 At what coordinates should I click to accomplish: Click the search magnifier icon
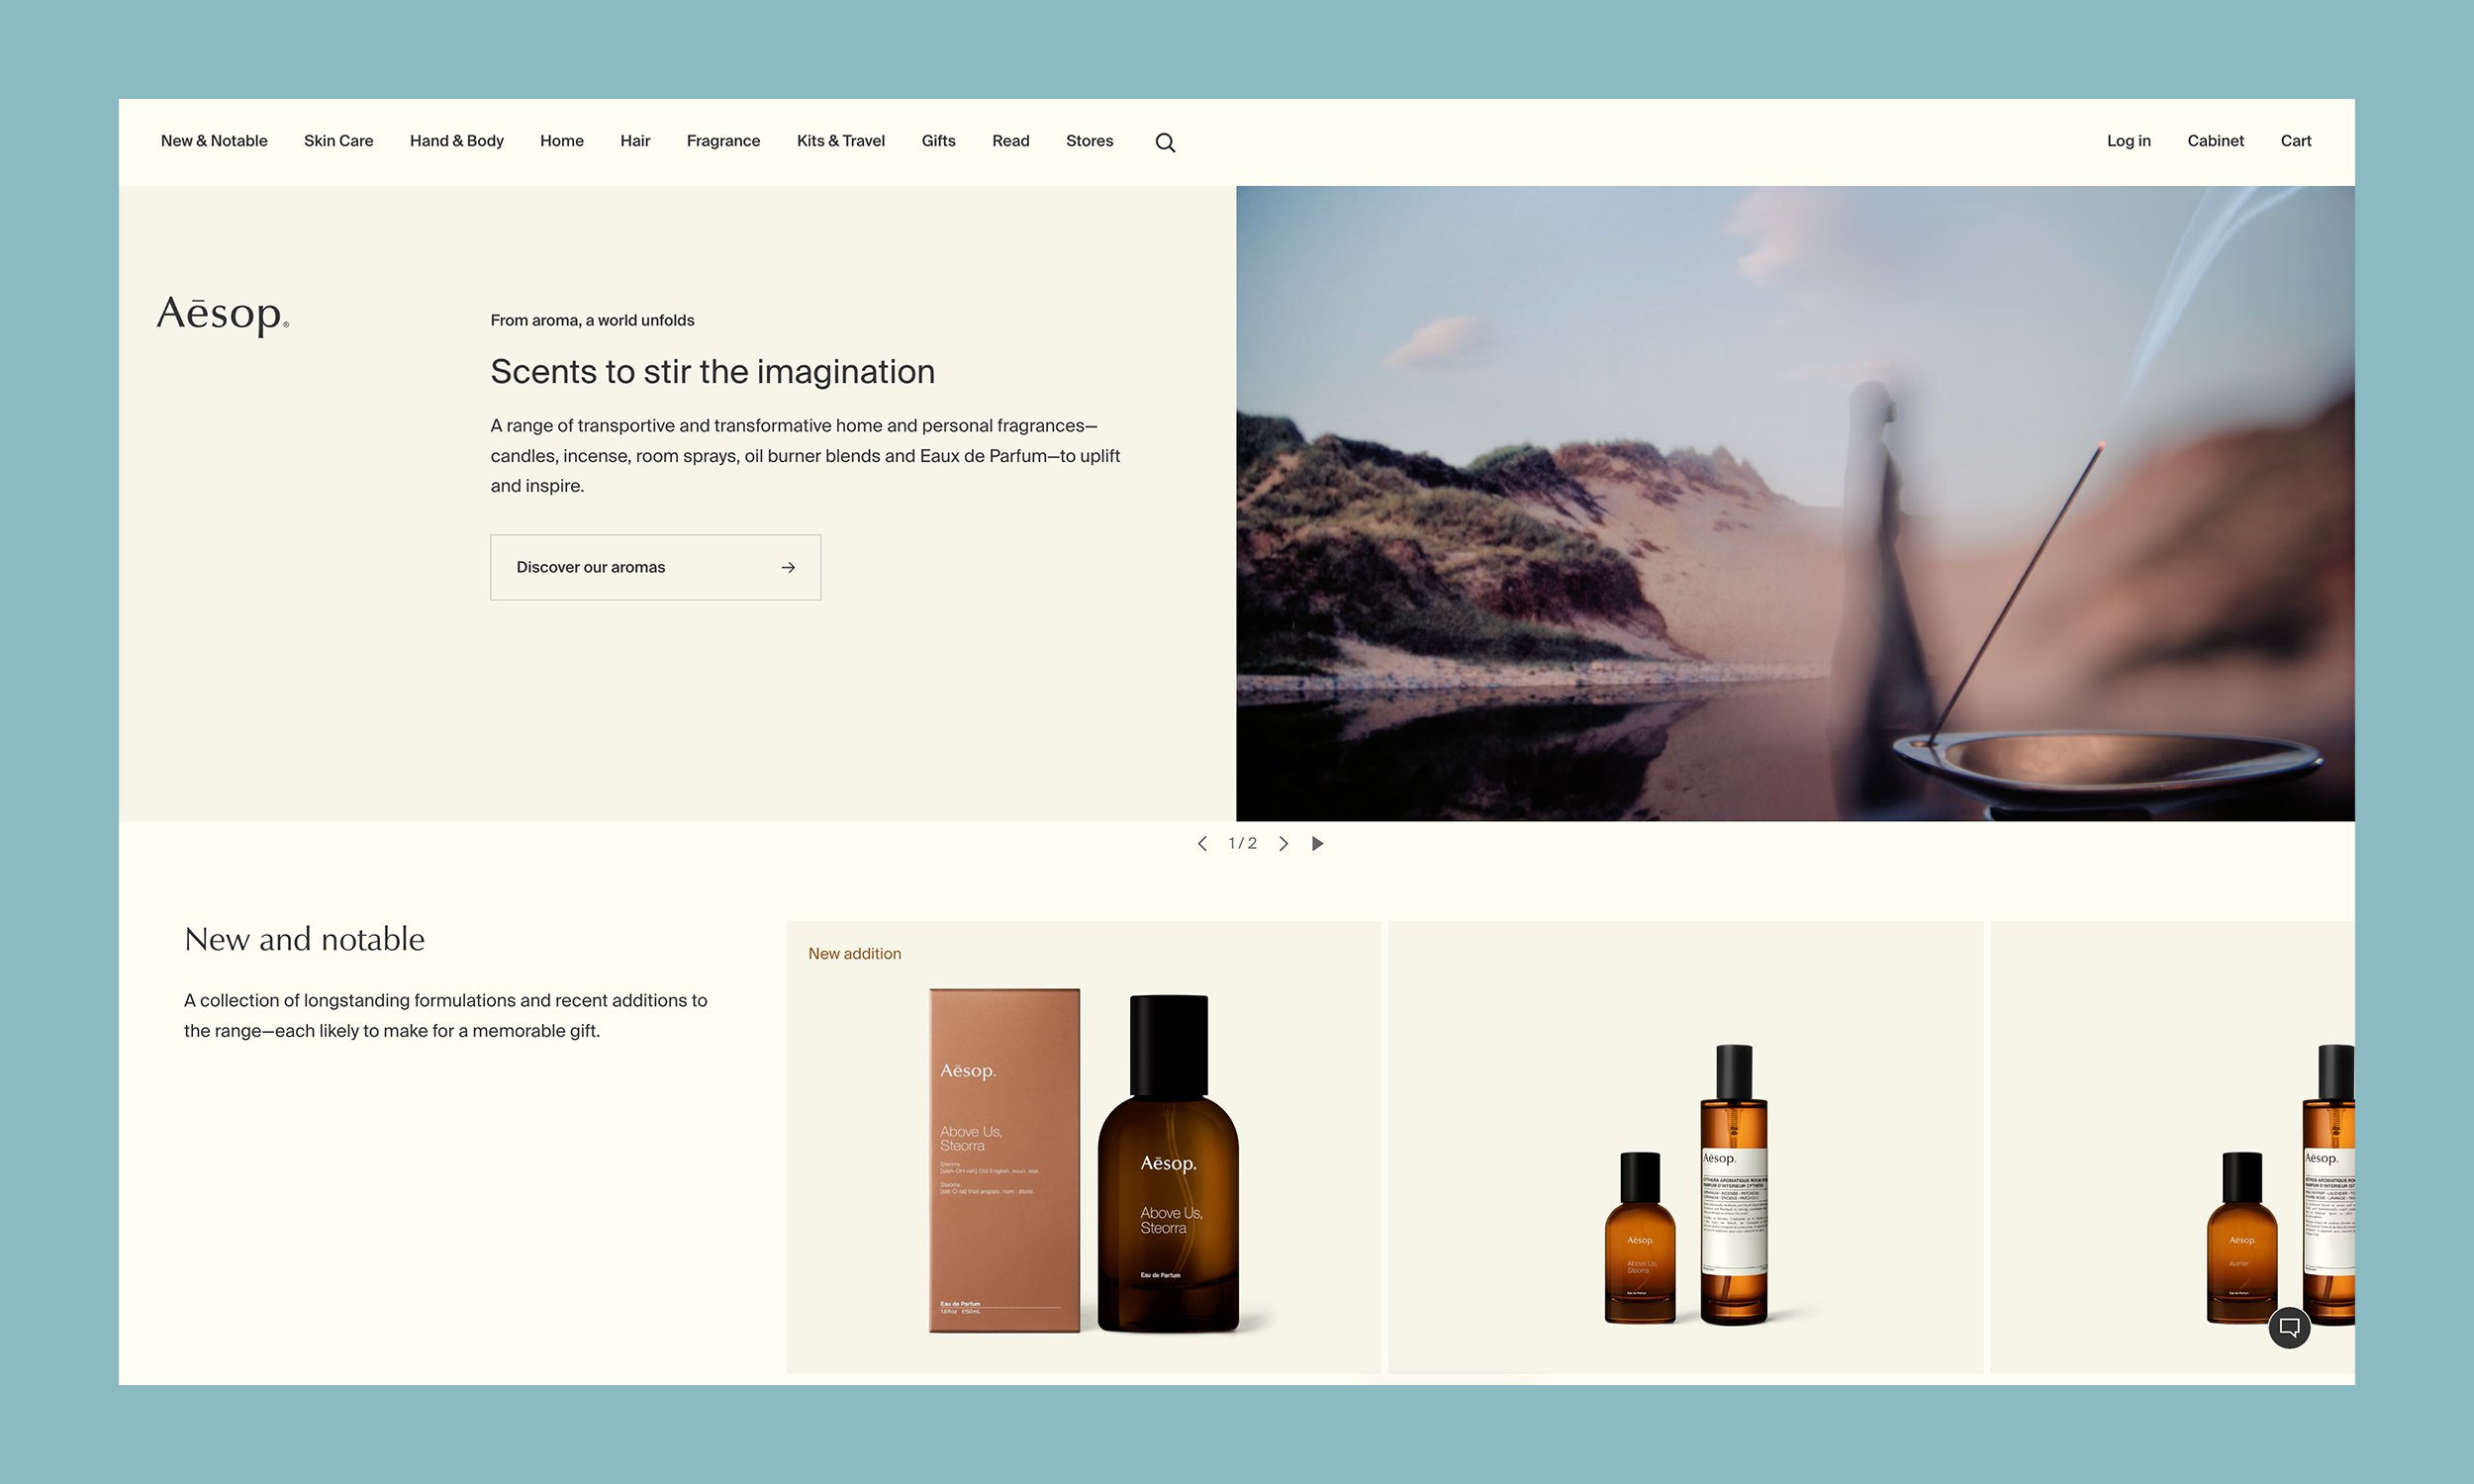[1165, 142]
